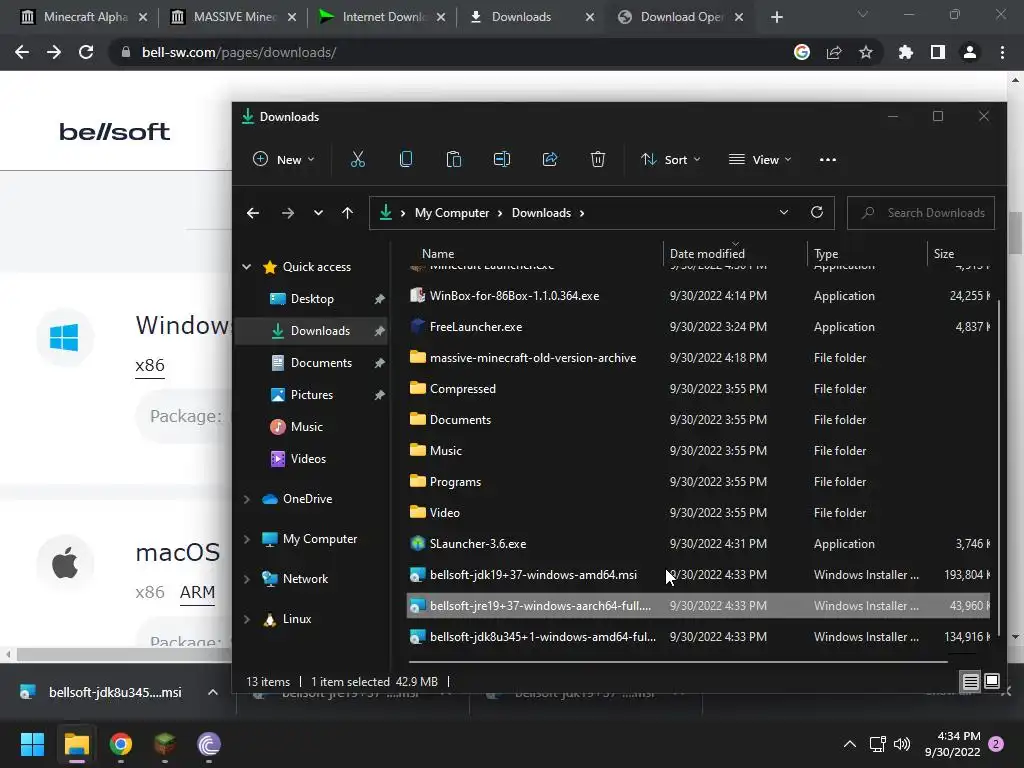Open the Windows Start menu
The height and width of the screenshot is (768, 1024).
point(32,744)
